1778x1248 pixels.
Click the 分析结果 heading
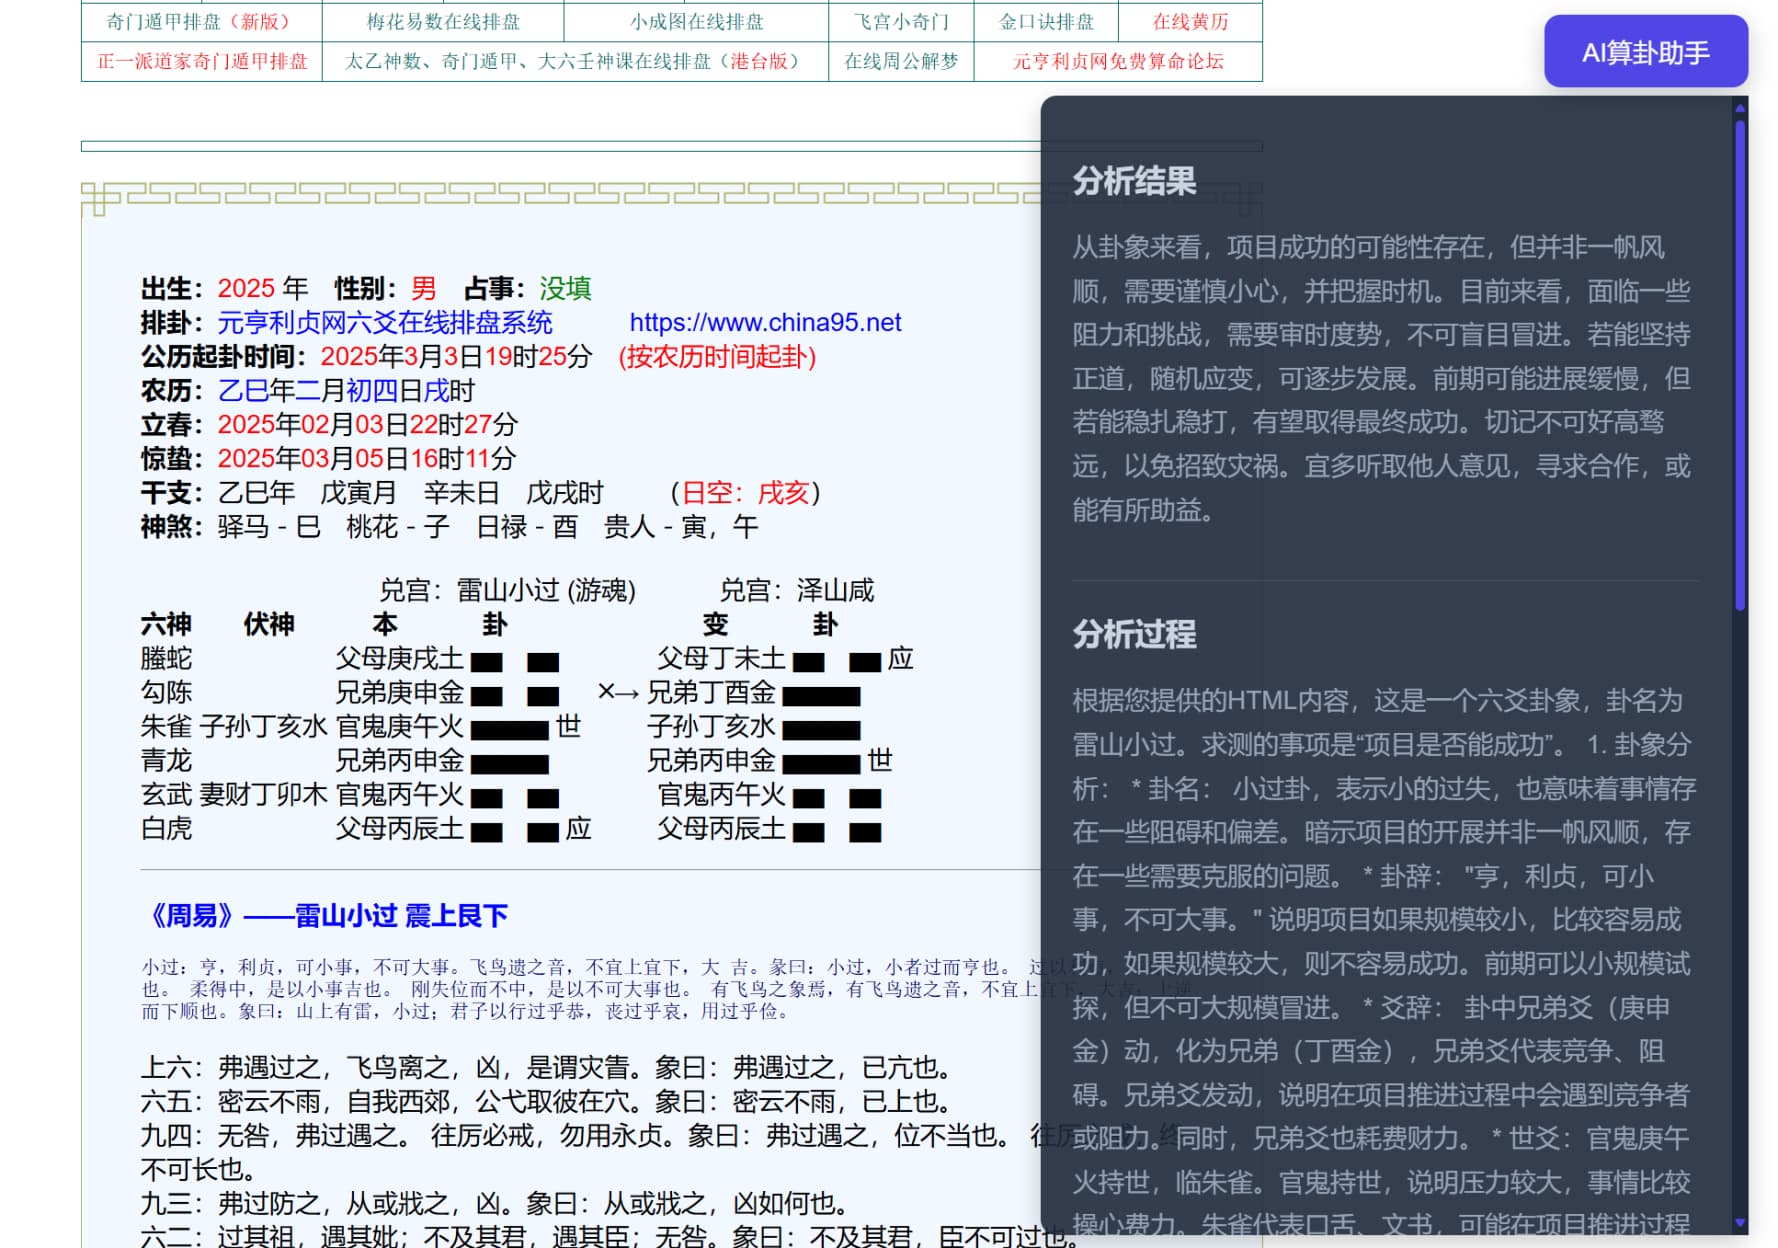pos(1134,181)
